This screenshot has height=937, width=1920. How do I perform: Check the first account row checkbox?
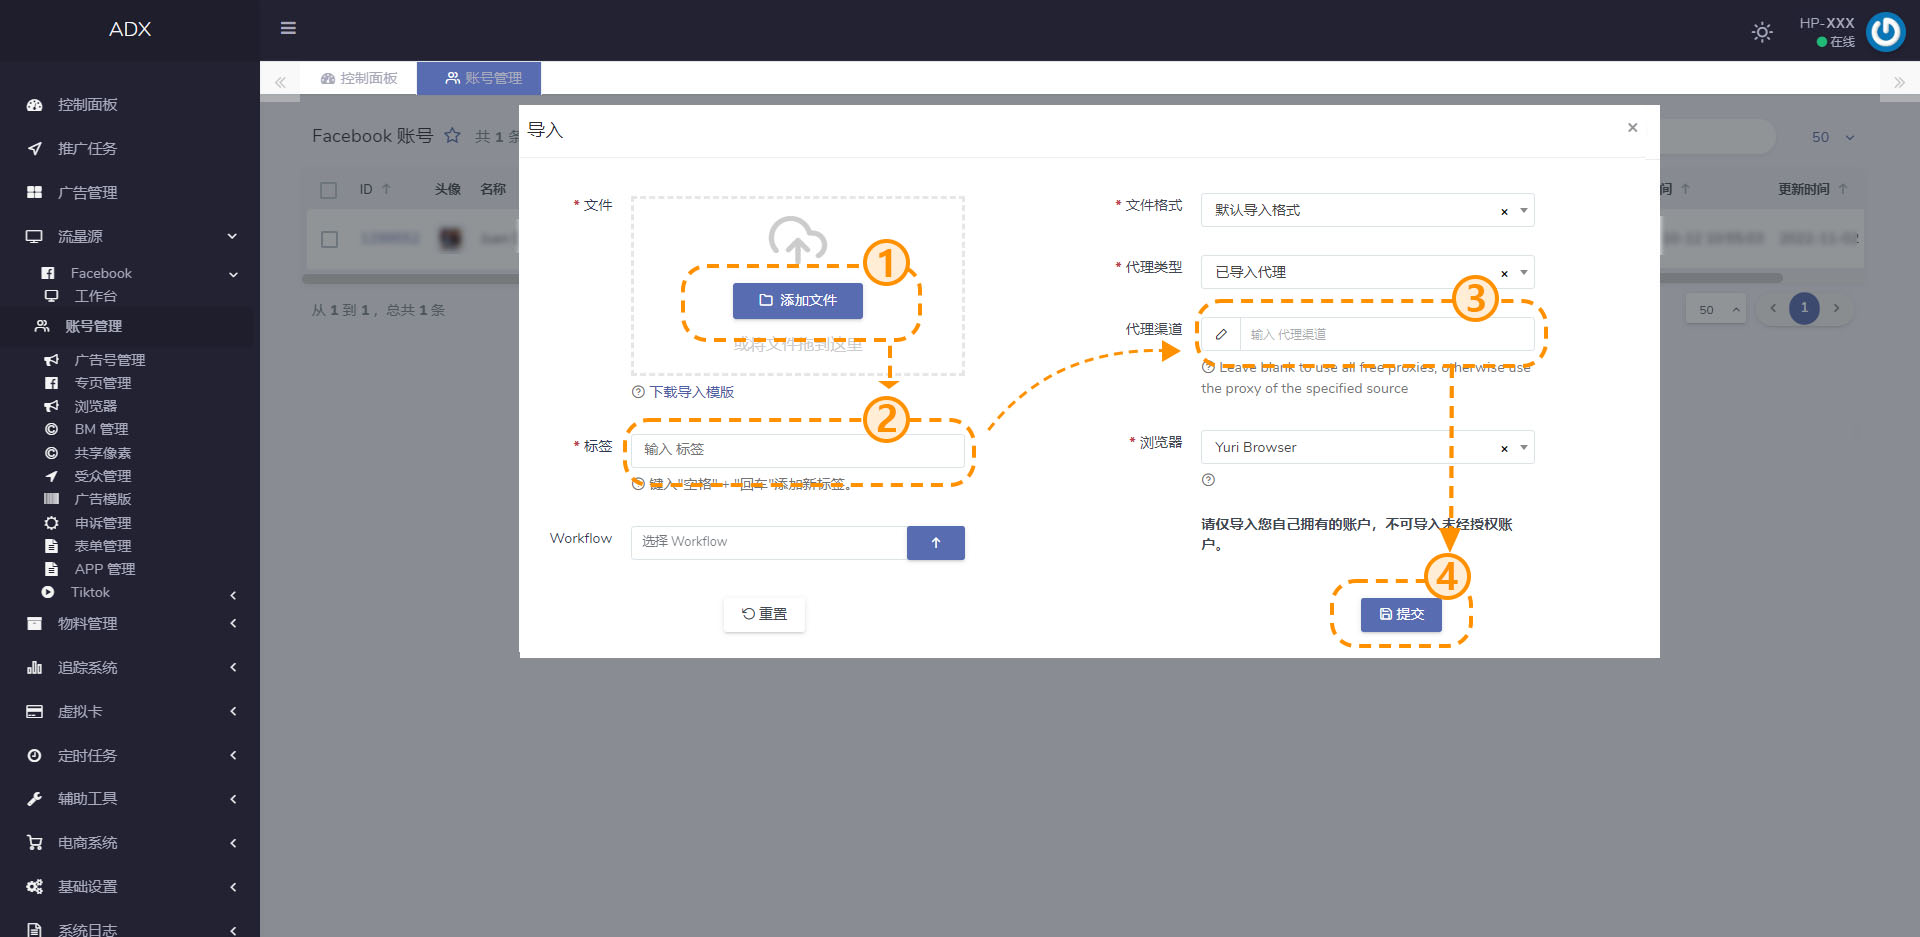click(329, 239)
